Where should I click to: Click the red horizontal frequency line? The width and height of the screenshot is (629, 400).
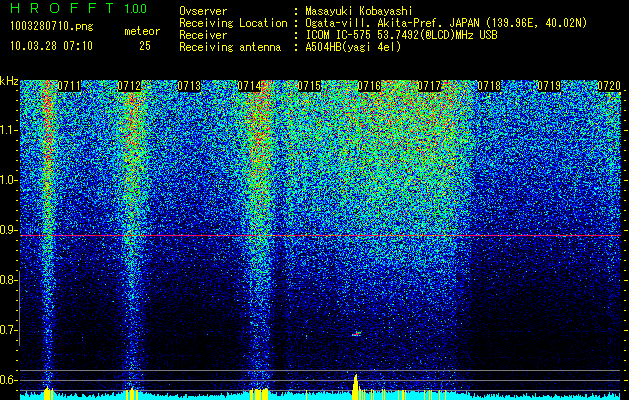[x=320, y=236]
